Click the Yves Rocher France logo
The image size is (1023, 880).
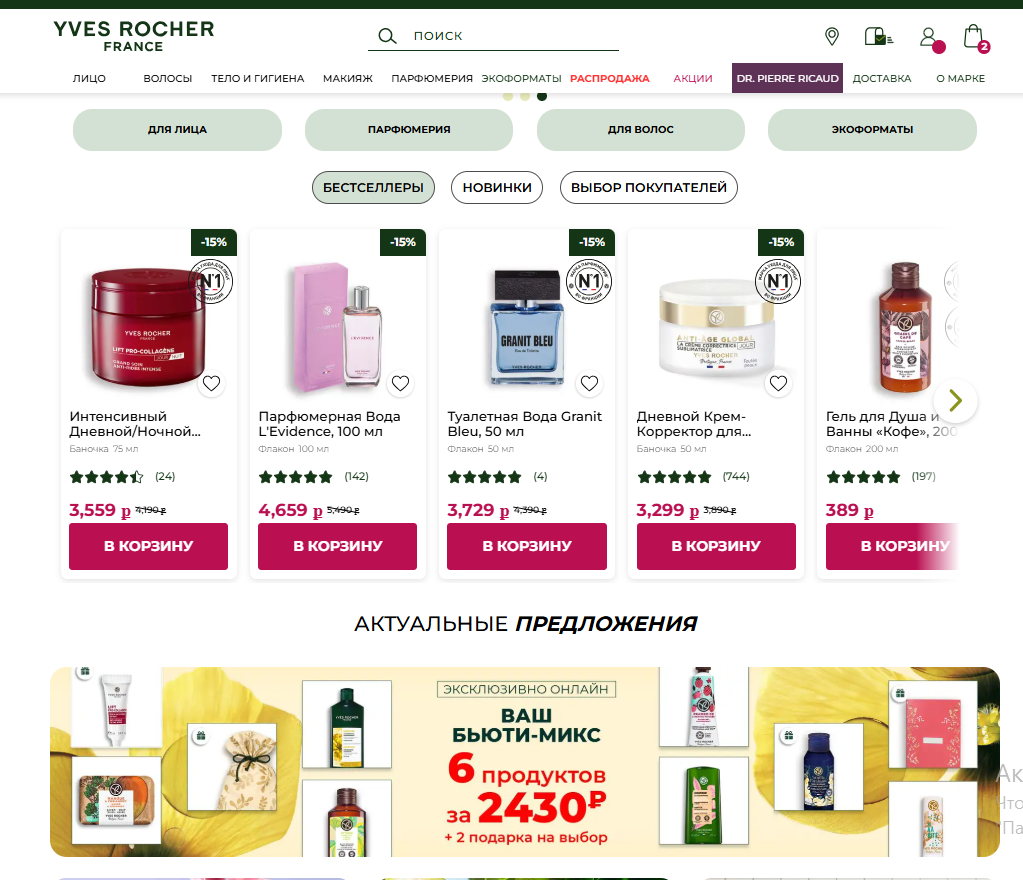134,36
